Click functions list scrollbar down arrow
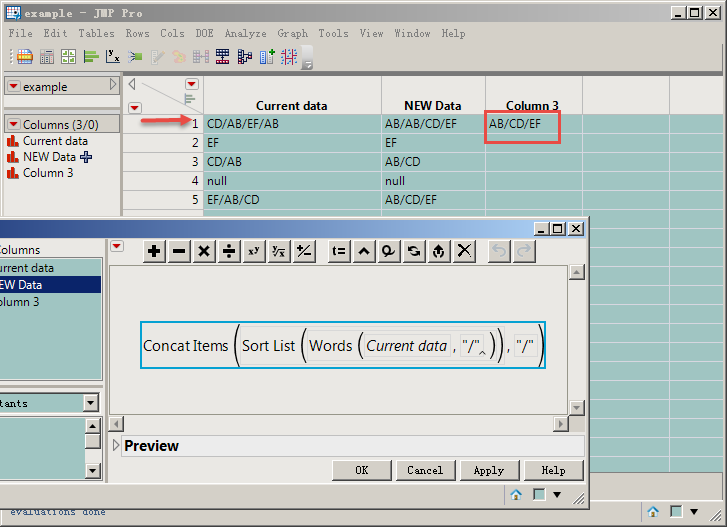Viewport: 727px width, 527px height. pyautogui.click(x=93, y=471)
